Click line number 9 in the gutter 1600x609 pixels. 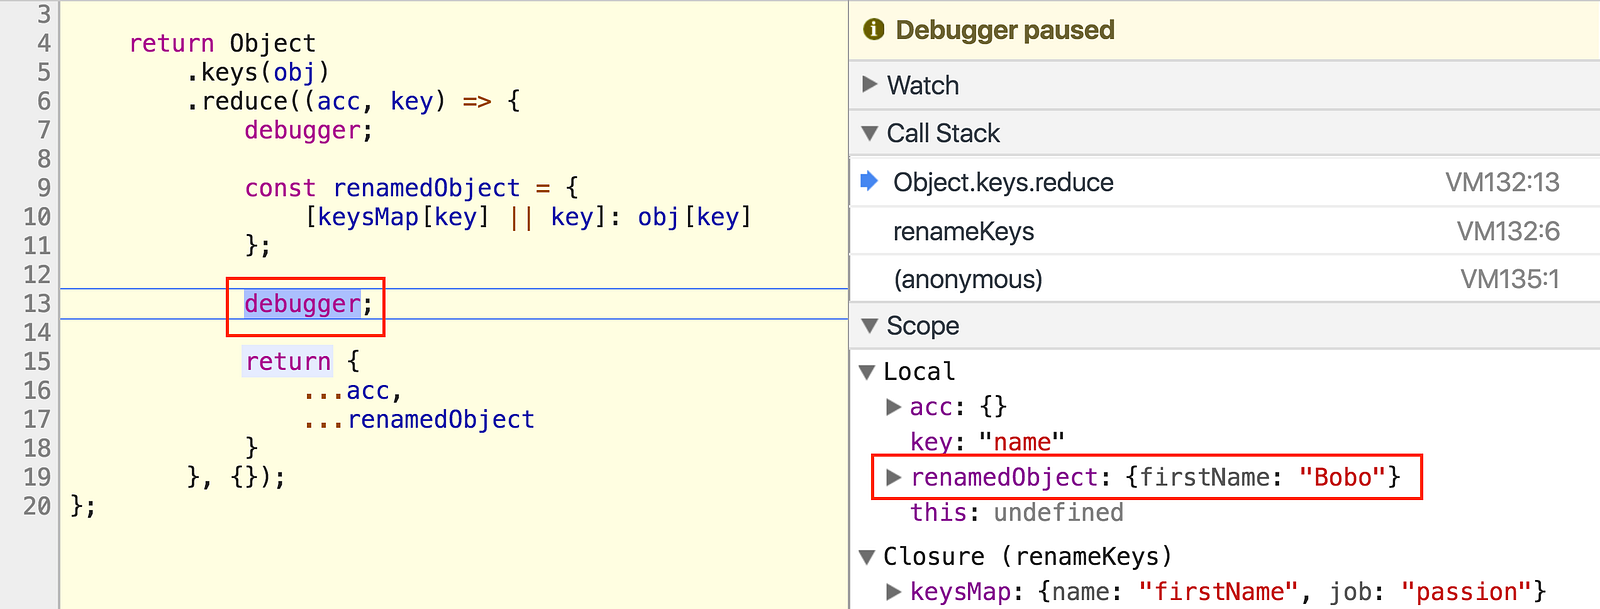44,188
